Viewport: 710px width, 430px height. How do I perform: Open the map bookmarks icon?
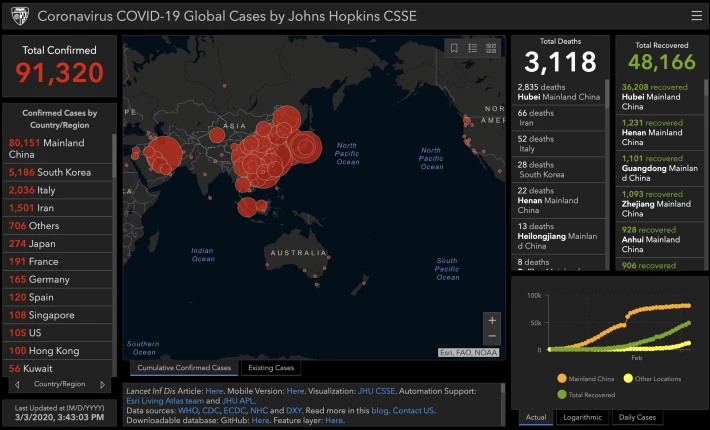pos(454,48)
